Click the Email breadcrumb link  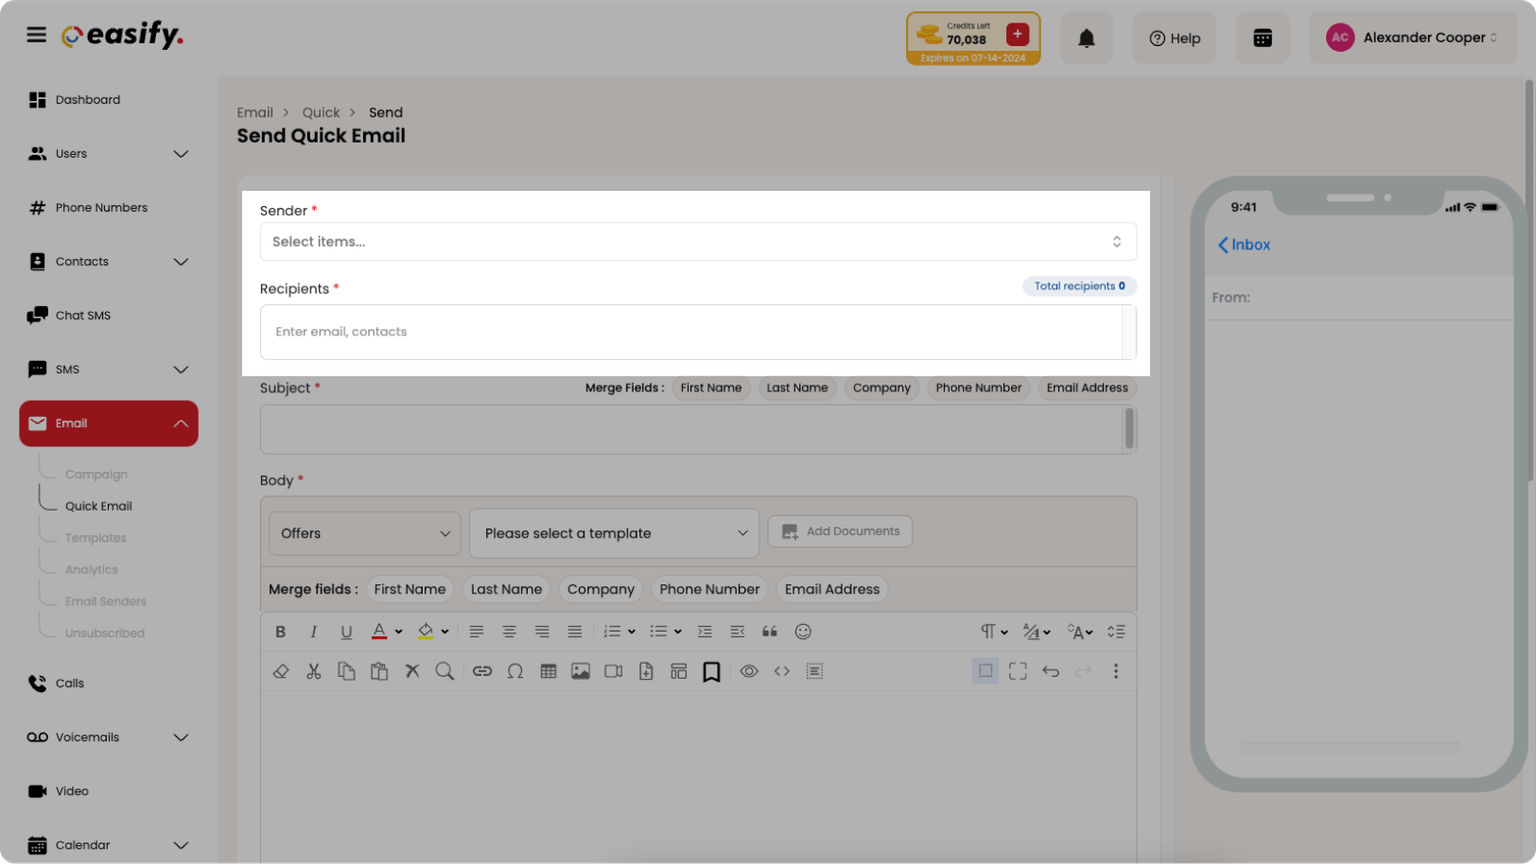pos(255,113)
